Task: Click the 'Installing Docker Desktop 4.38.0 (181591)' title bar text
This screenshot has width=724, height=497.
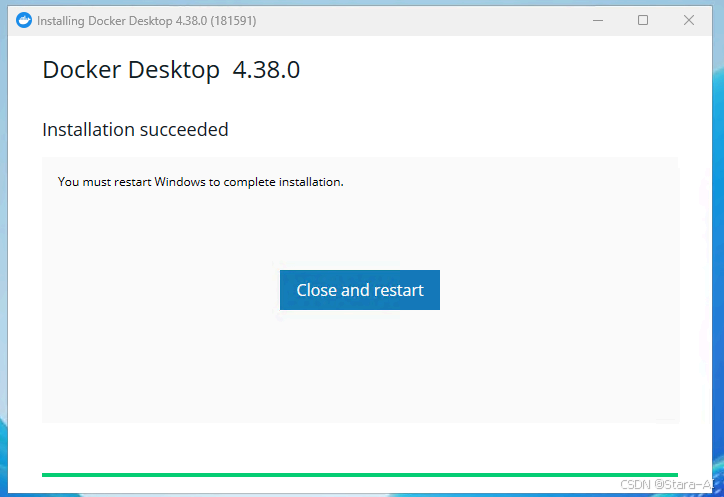Action: pos(146,21)
